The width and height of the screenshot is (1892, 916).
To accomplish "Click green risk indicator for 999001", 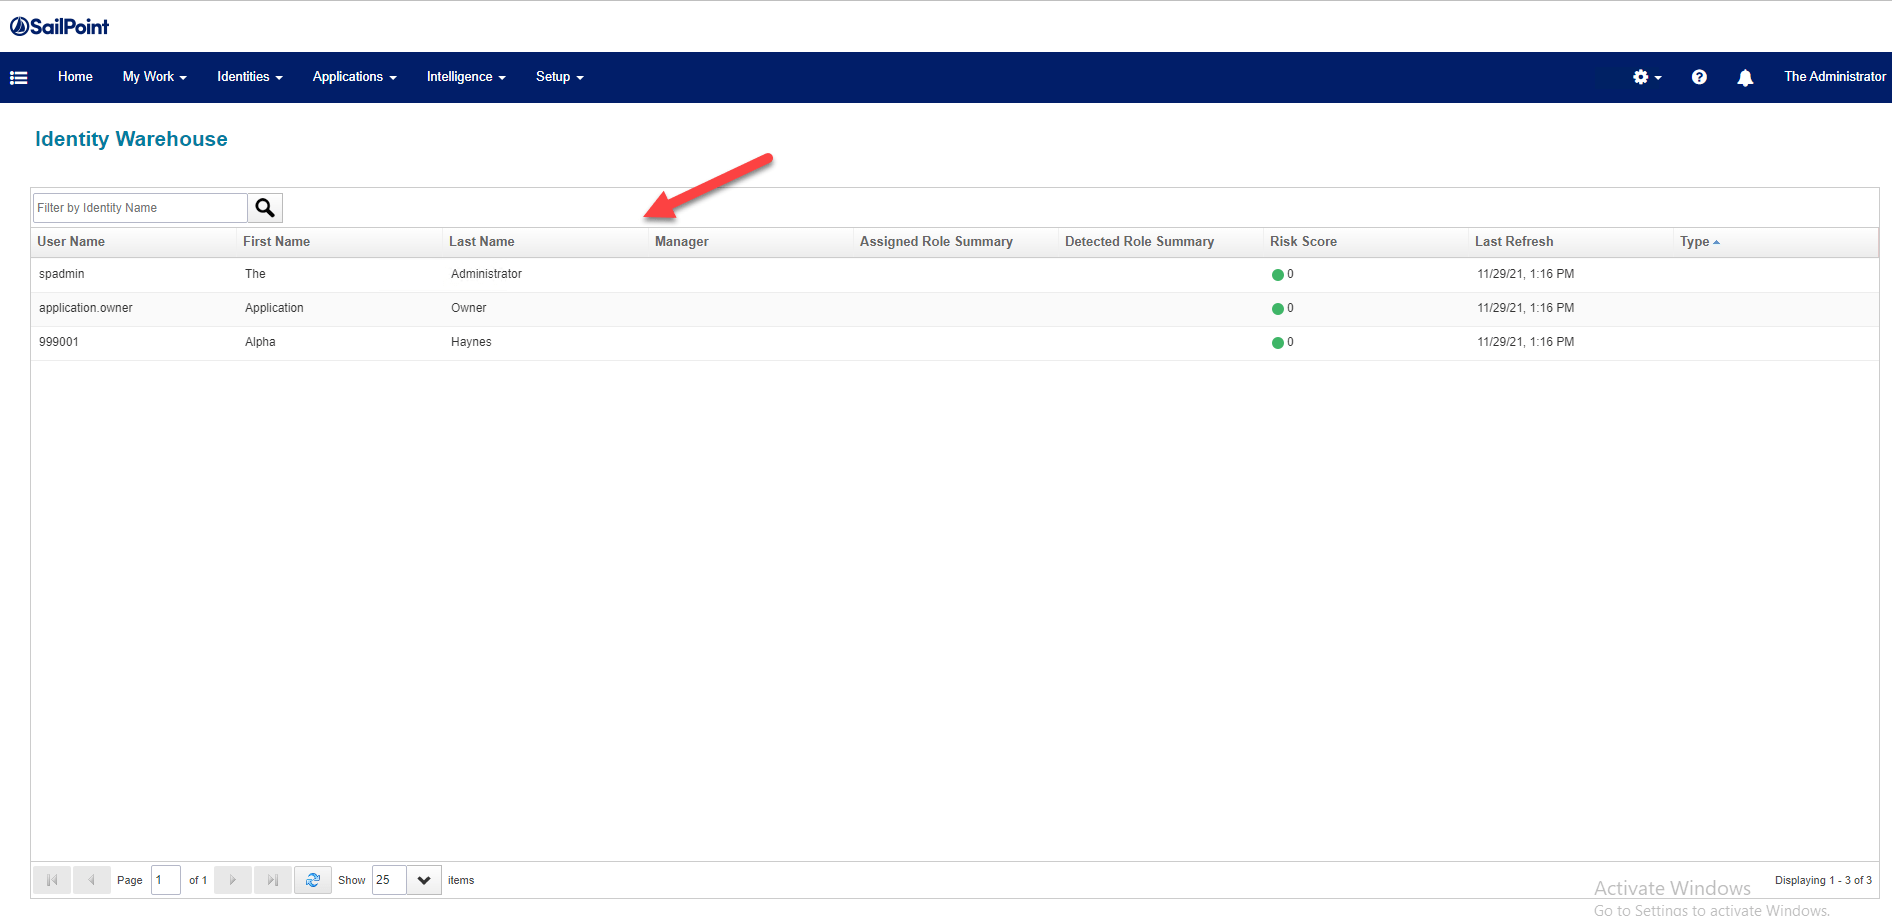I will 1277,343.
